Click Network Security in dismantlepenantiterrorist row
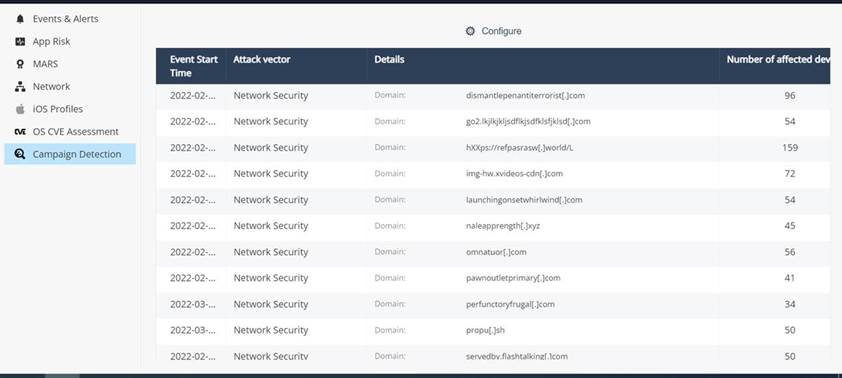 271,96
